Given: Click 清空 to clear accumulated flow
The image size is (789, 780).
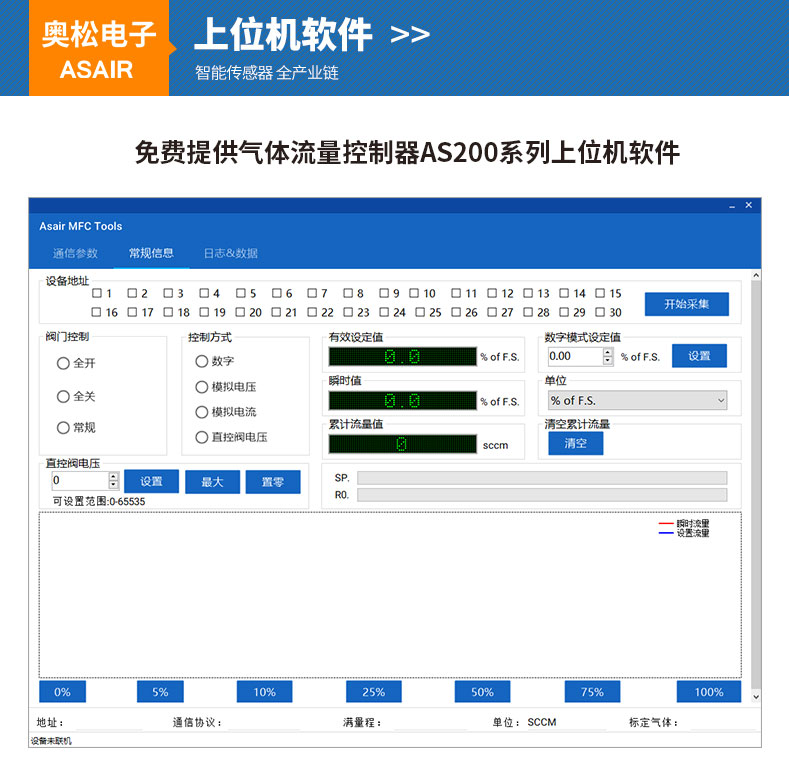Looking at the screenshot, I should 575,443.
